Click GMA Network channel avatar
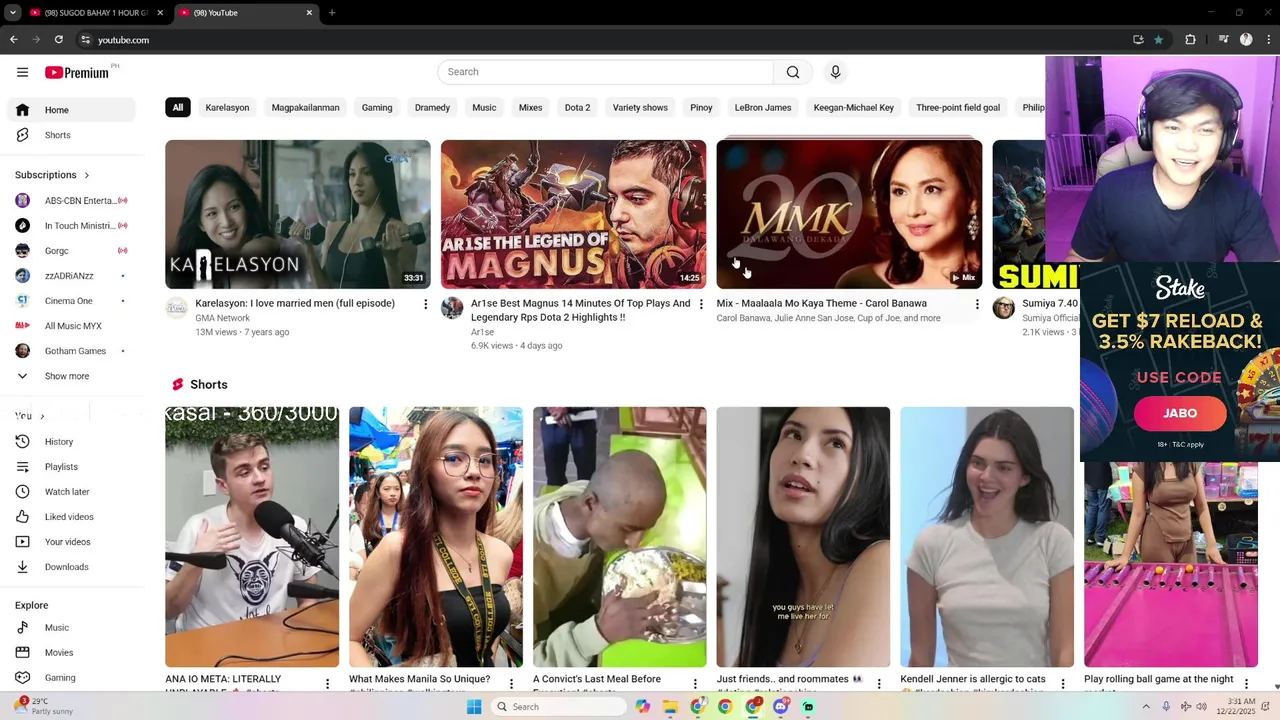Screen dimensions: 1280x720 177,308
